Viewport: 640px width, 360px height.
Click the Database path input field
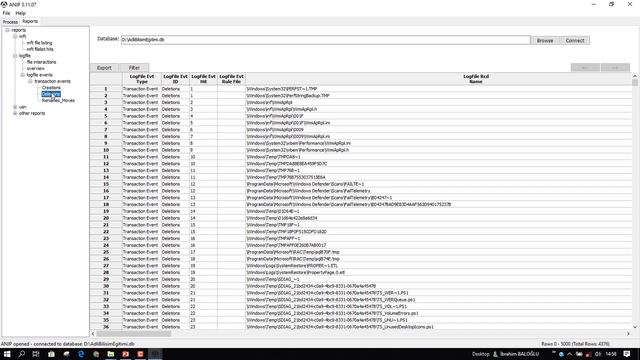click(325, 40)
